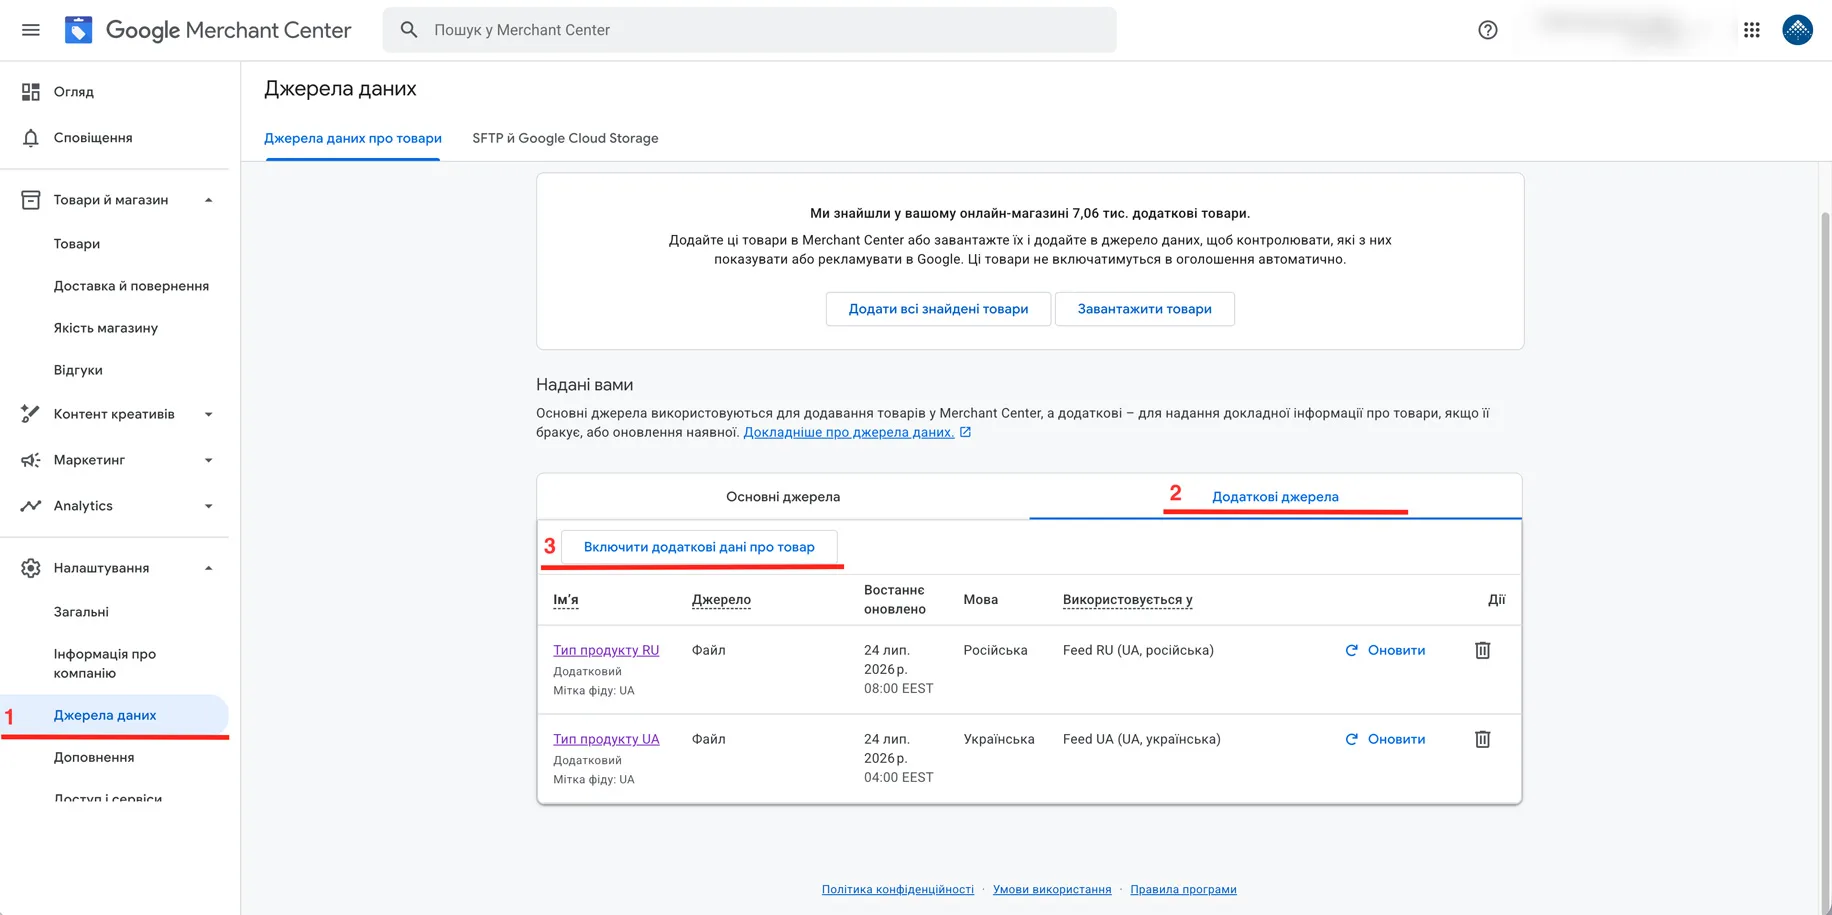This screenshot has width=1832, height=915.
Task: Click the Маркетинг megaphone icon
Action: [x=31, y=460]
